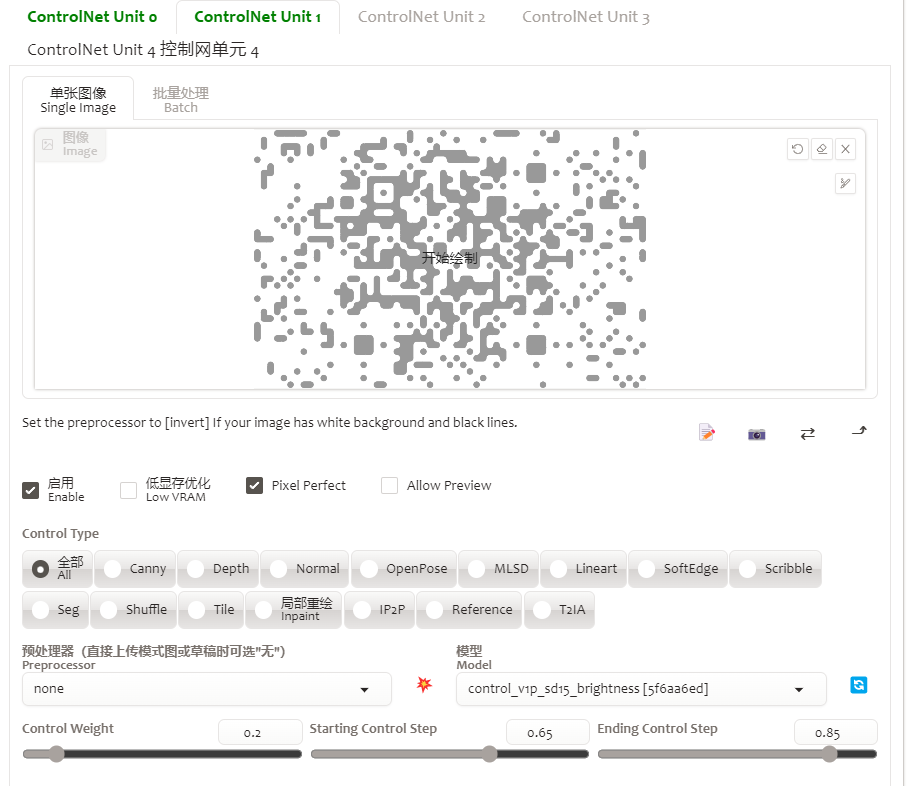
Task: Open the ControlNet Unit 4 tab
Action: [143, 49]
